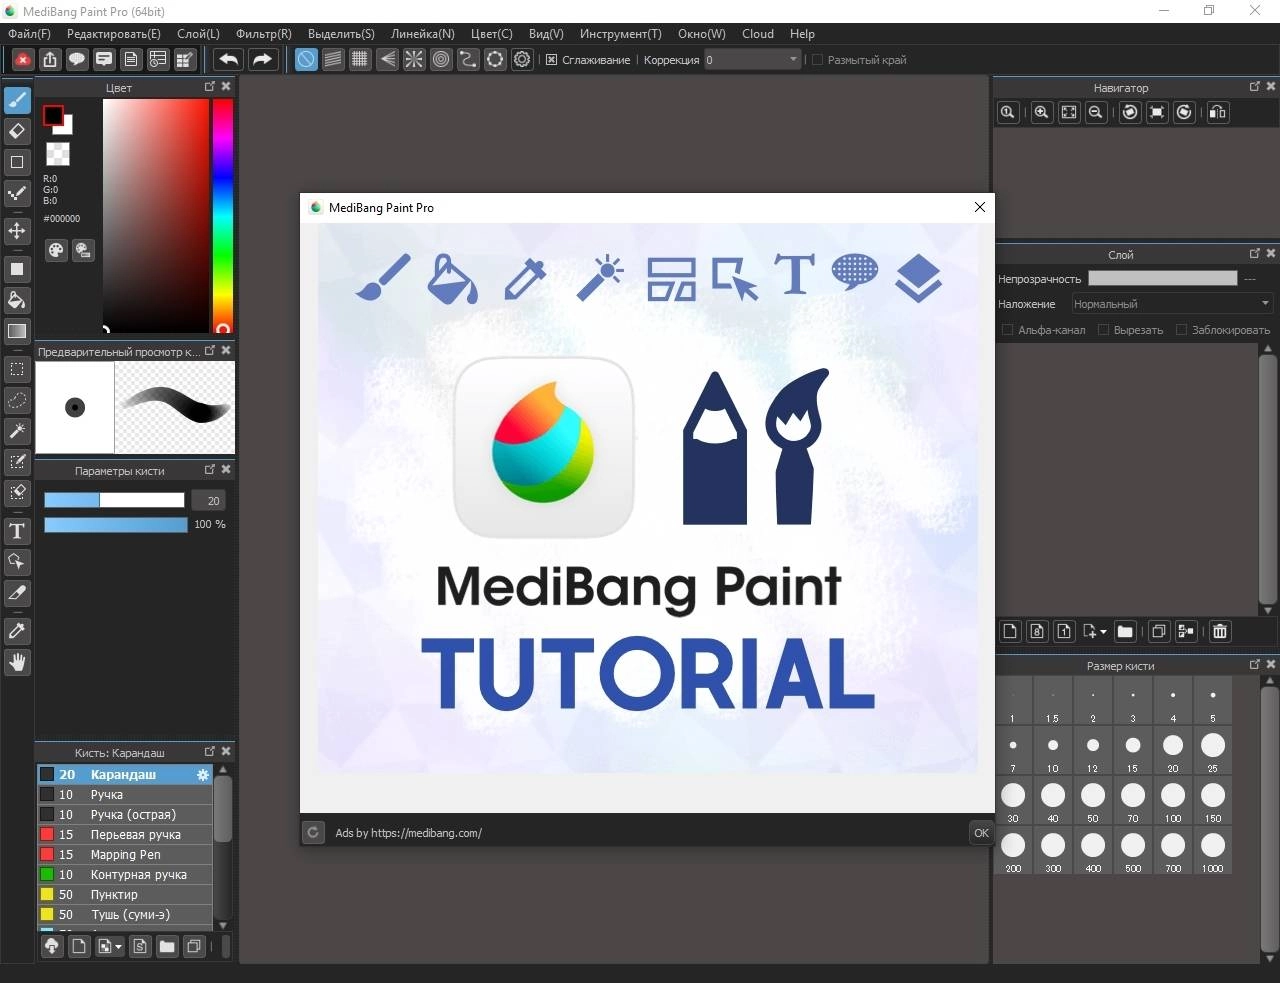Image resolution: width=1280 pixels, height=983 pixels.
Task: Click Zoom In in Navigator
Action: click(x=1041, y=112)
